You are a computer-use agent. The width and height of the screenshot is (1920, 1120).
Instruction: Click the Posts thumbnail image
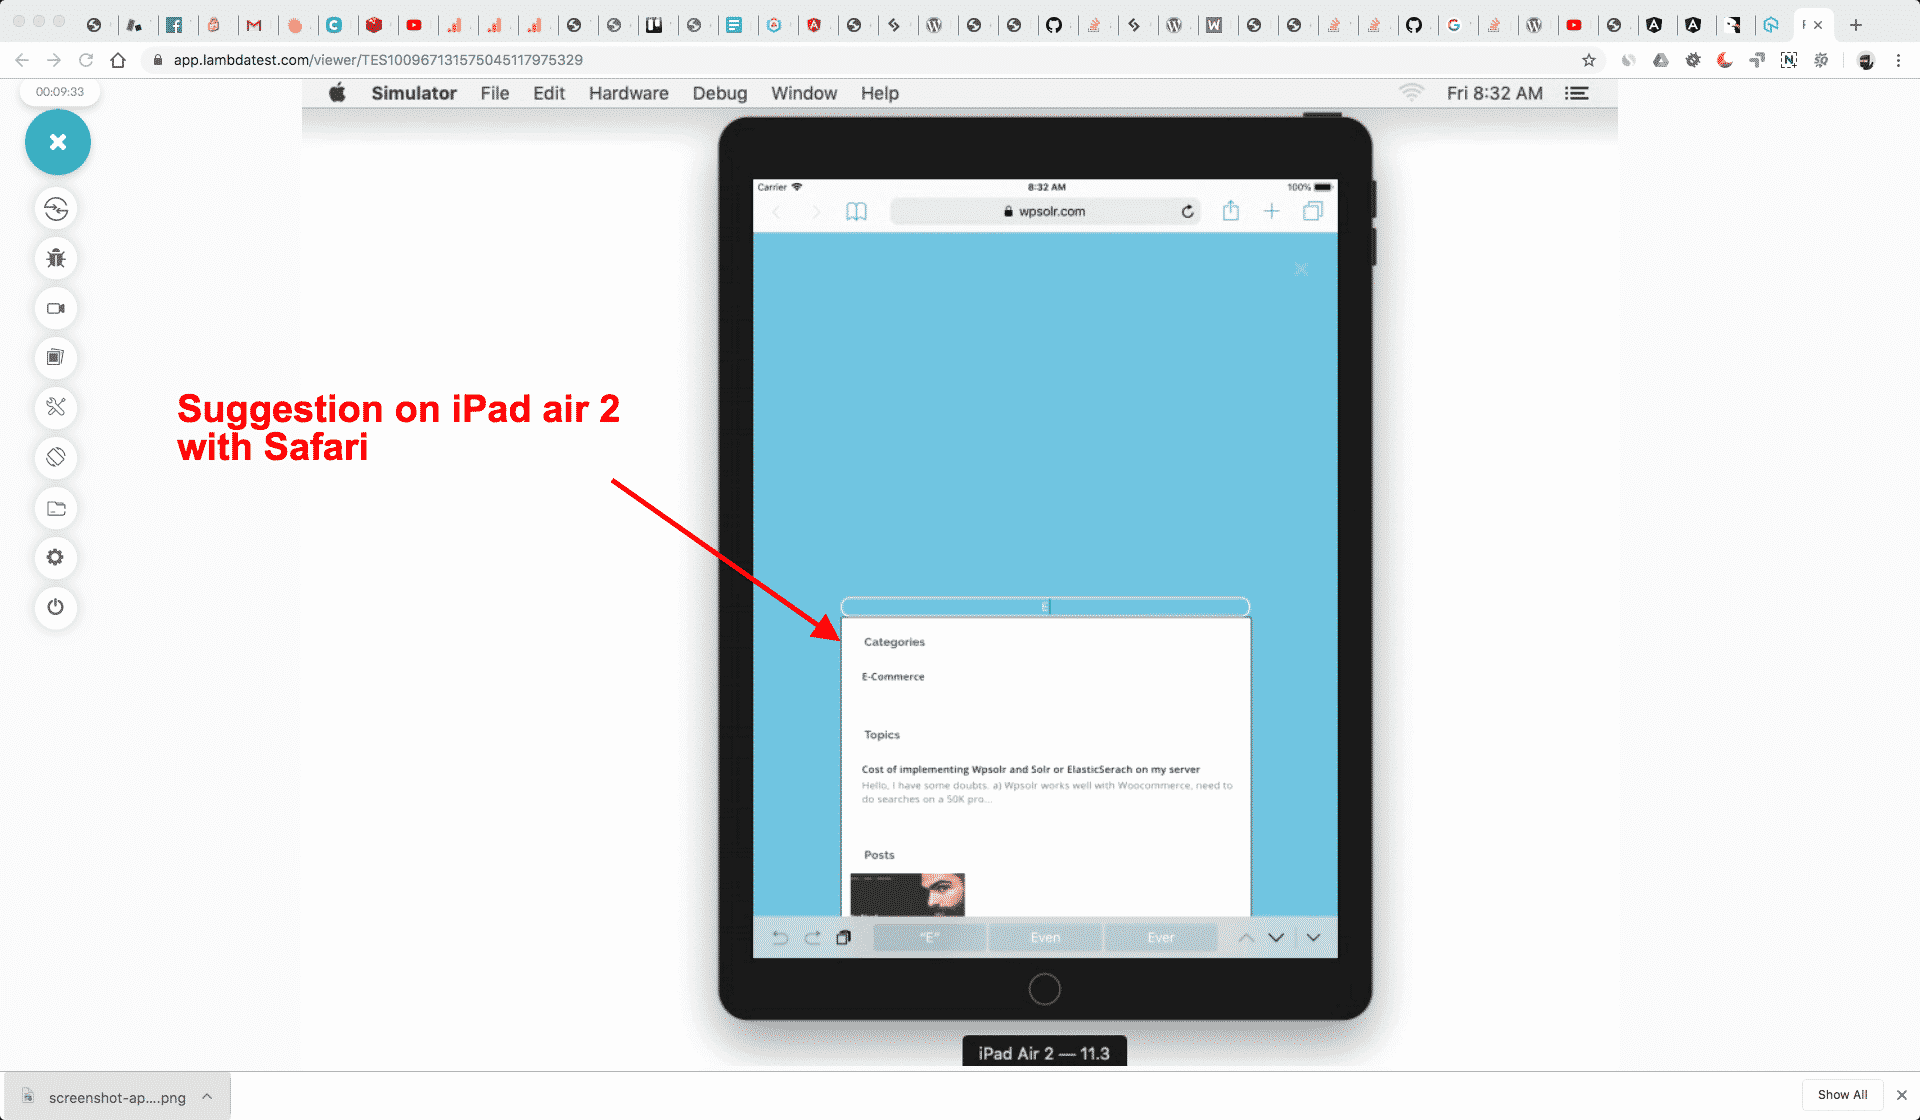907,894
